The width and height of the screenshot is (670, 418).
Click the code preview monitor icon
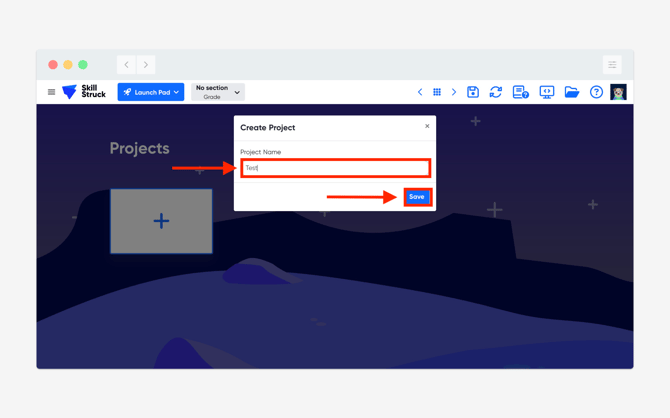tap(547, 92)
